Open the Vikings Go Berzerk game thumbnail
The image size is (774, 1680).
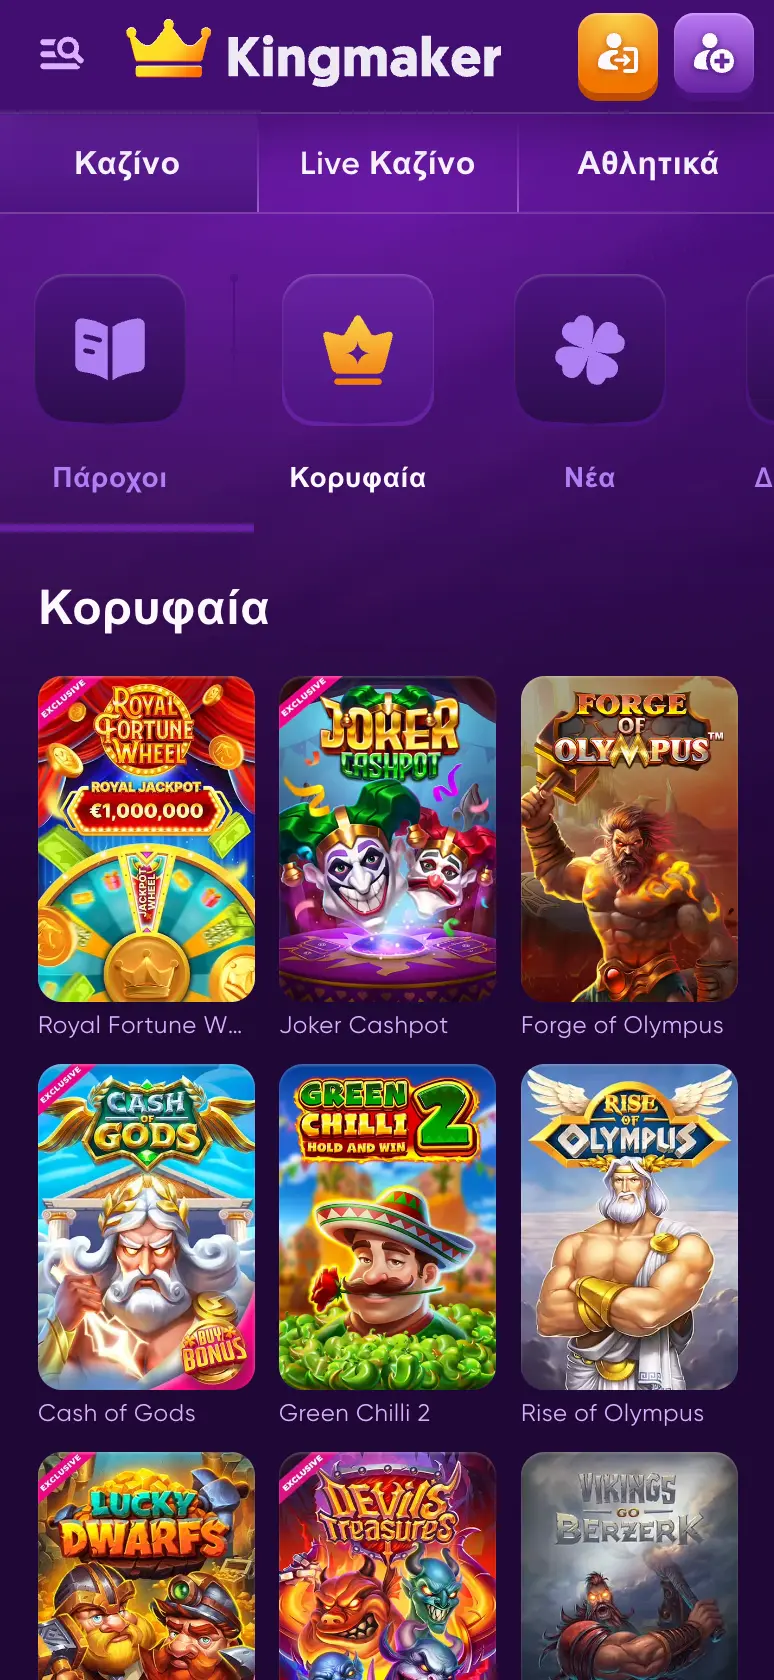click(629, 1566)
